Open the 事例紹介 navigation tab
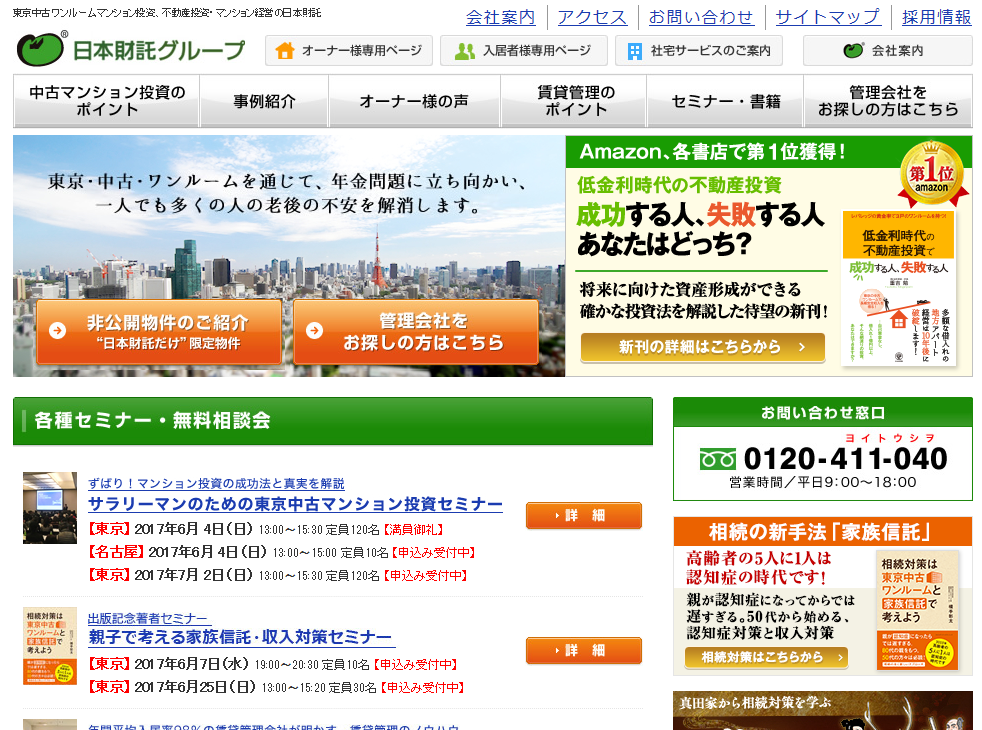Image resolution: width=982 pixels, height=730 pixels. 264,100
